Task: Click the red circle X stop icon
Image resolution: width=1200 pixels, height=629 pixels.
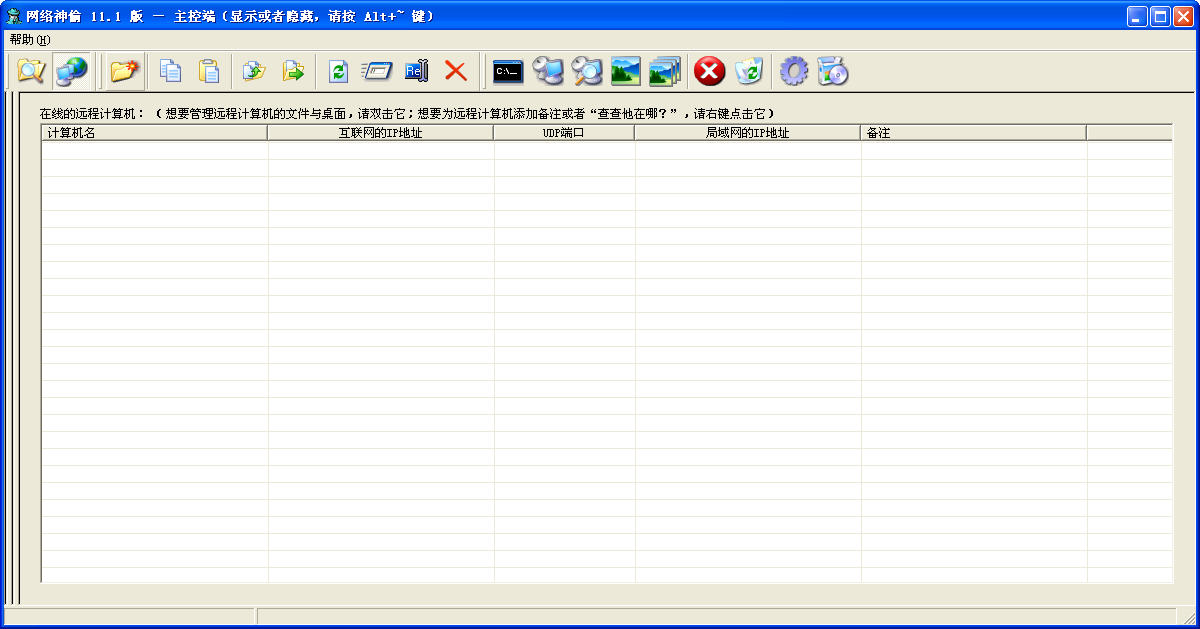Action: coord(709,71)
